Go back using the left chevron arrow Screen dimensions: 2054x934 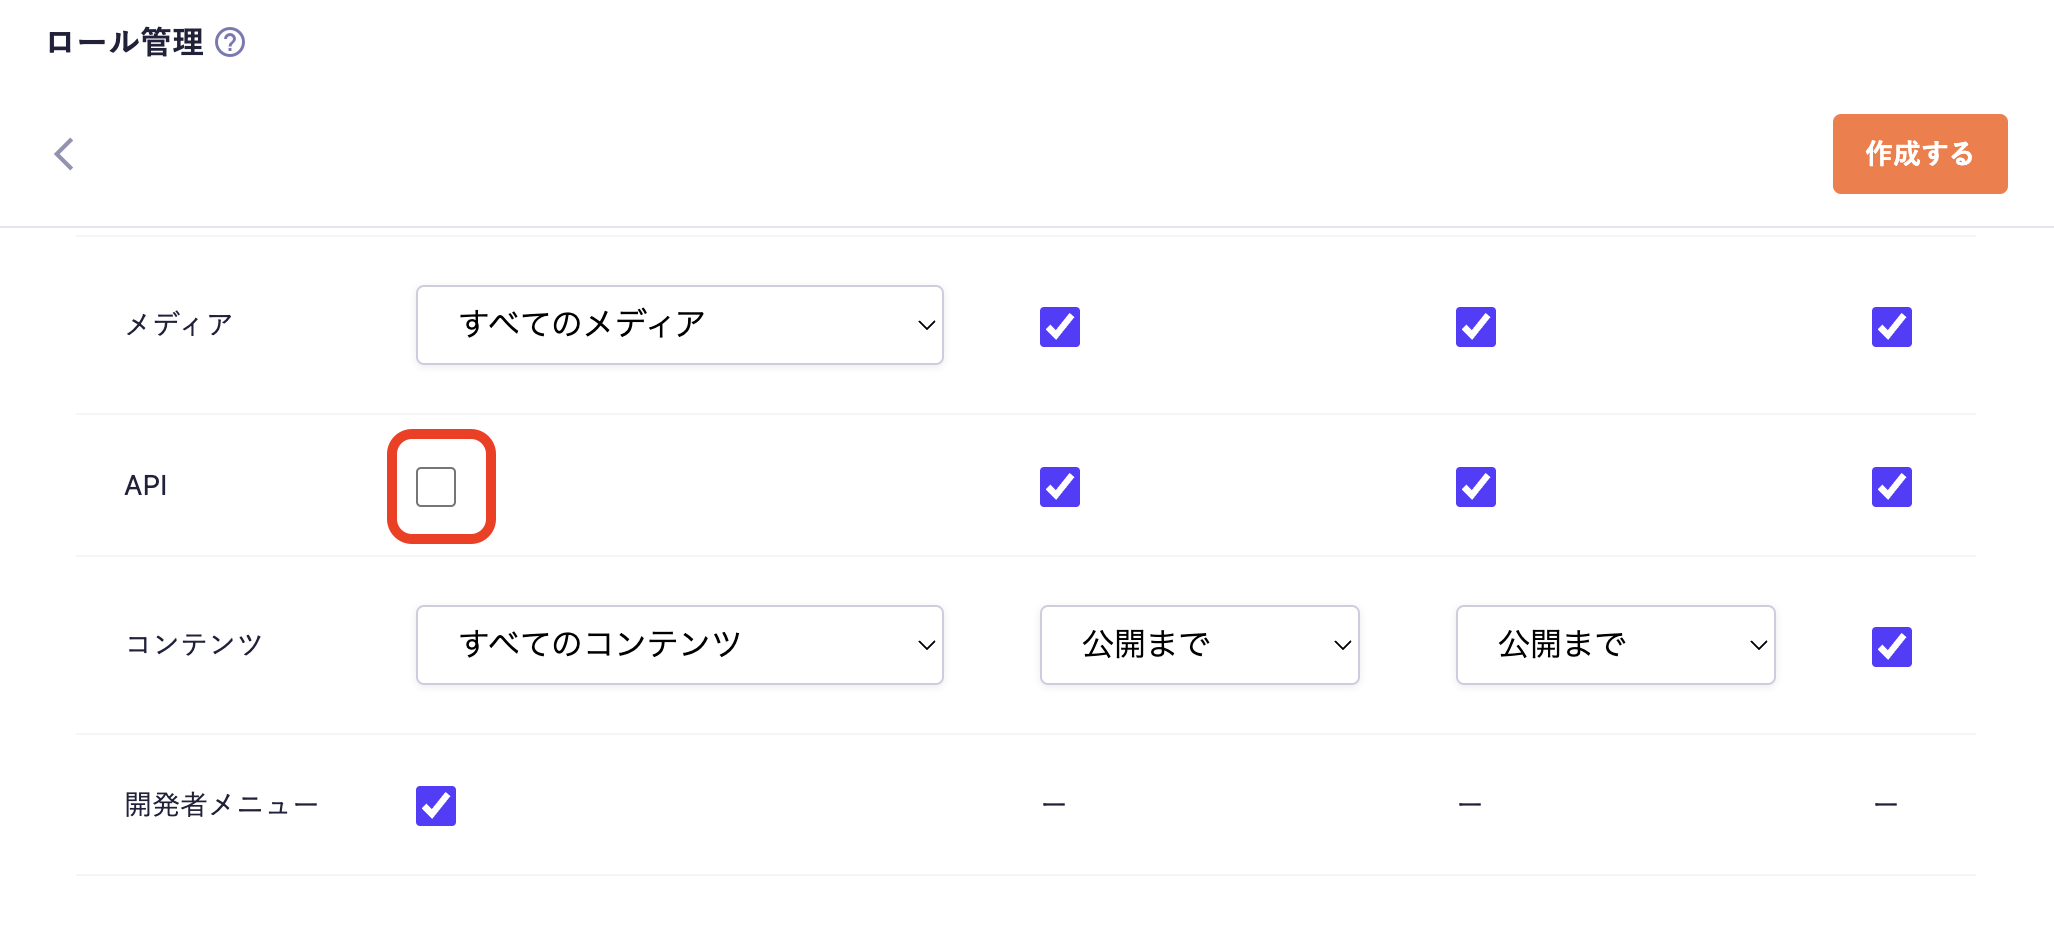click(64, 154)
